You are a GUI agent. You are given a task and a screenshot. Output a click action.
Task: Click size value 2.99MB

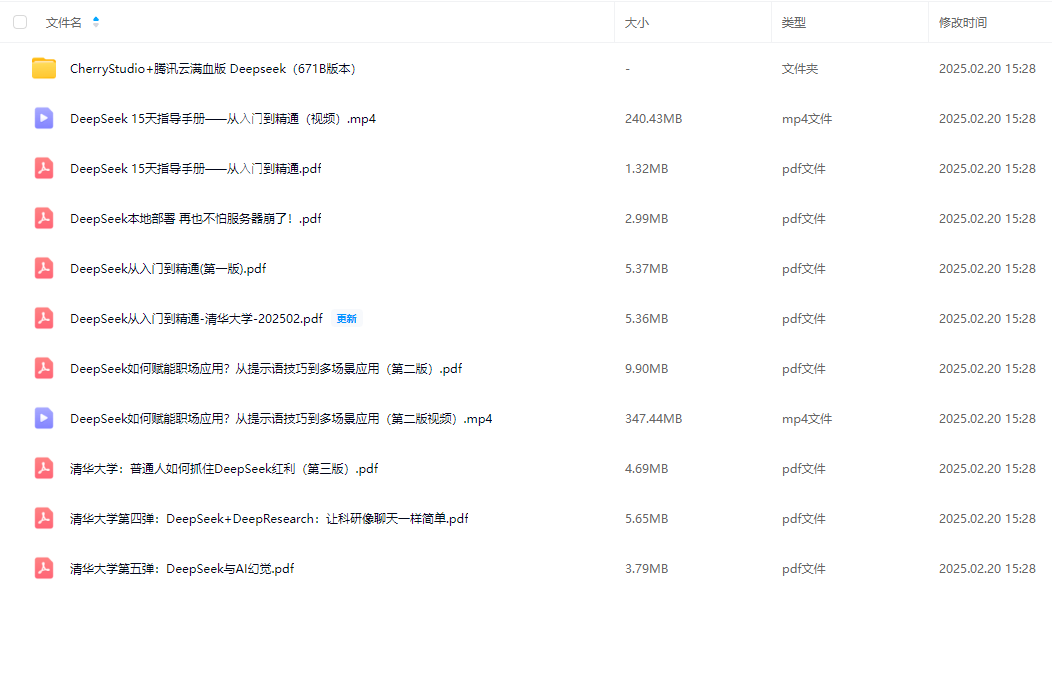tap(647, 219)
